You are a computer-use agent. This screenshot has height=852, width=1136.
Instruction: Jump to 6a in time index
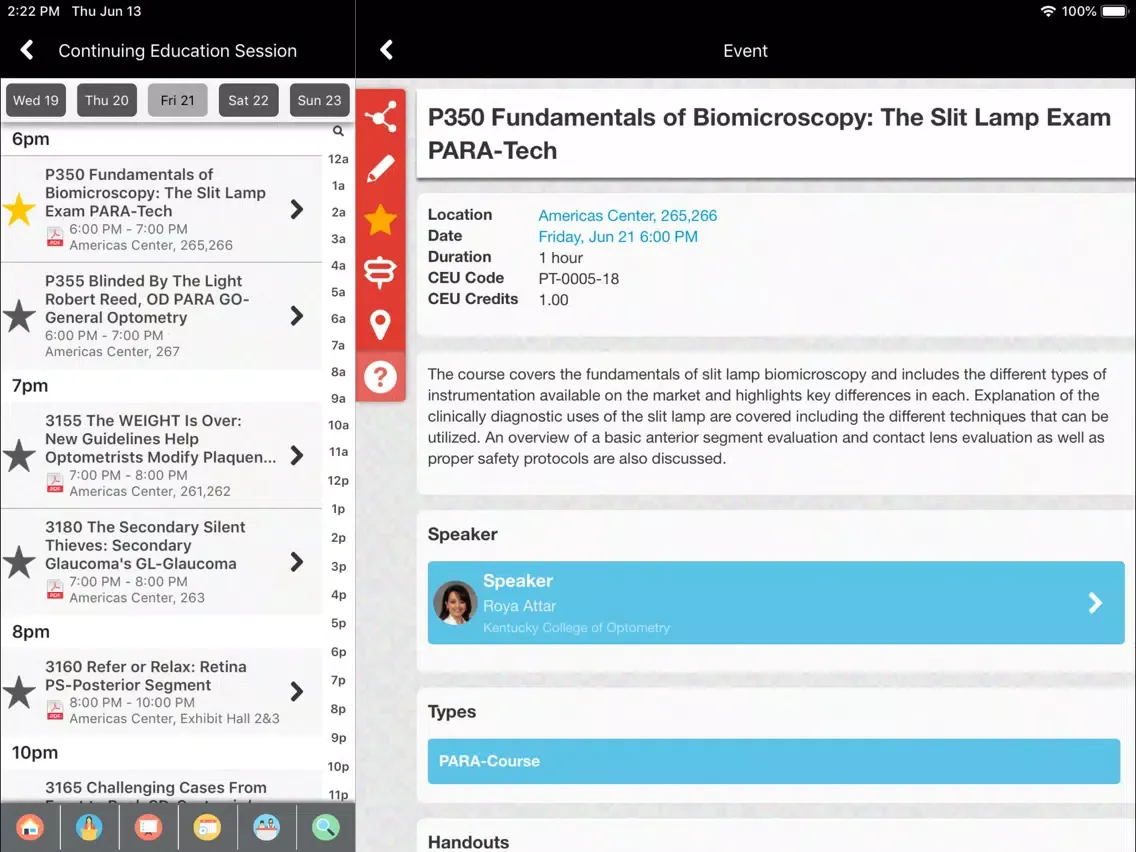point(338,319)
